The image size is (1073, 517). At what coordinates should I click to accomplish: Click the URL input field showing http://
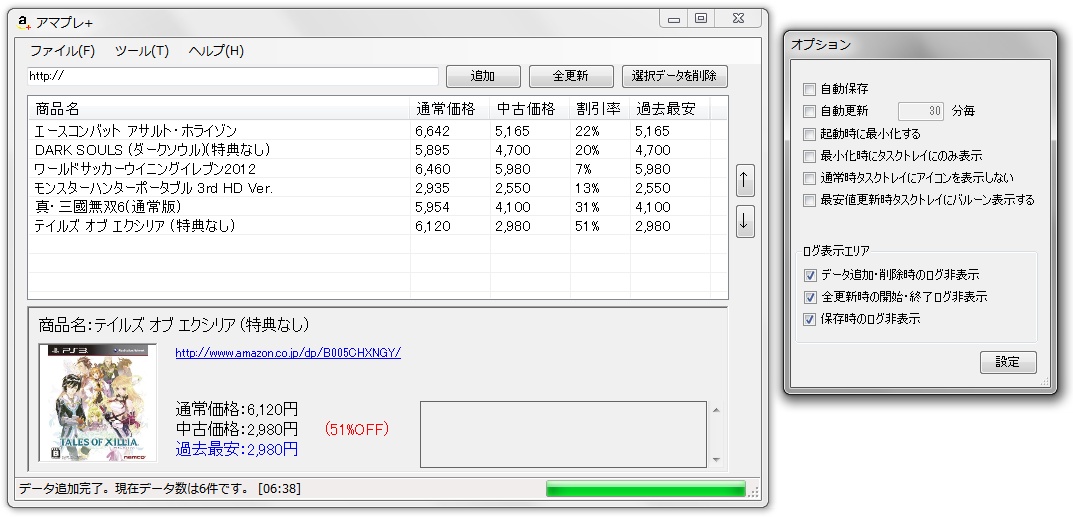click(233, 76)
